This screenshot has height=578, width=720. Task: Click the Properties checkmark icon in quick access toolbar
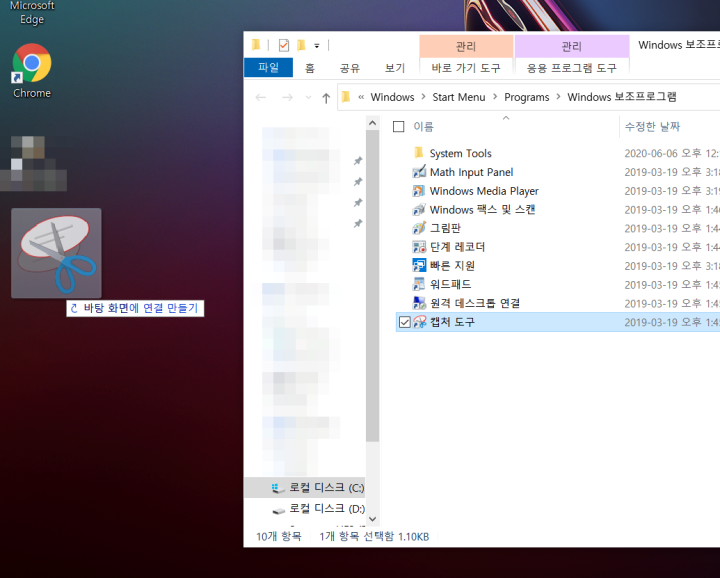[284, 45]
